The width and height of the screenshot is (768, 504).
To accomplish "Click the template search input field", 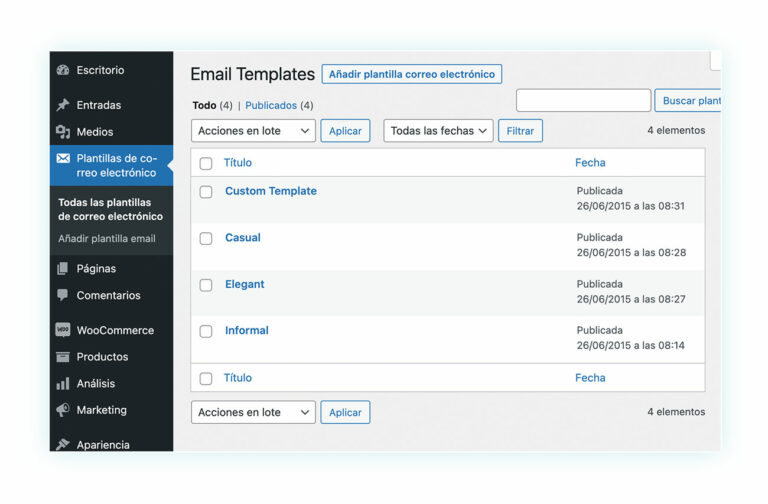I will coord(583,100).
